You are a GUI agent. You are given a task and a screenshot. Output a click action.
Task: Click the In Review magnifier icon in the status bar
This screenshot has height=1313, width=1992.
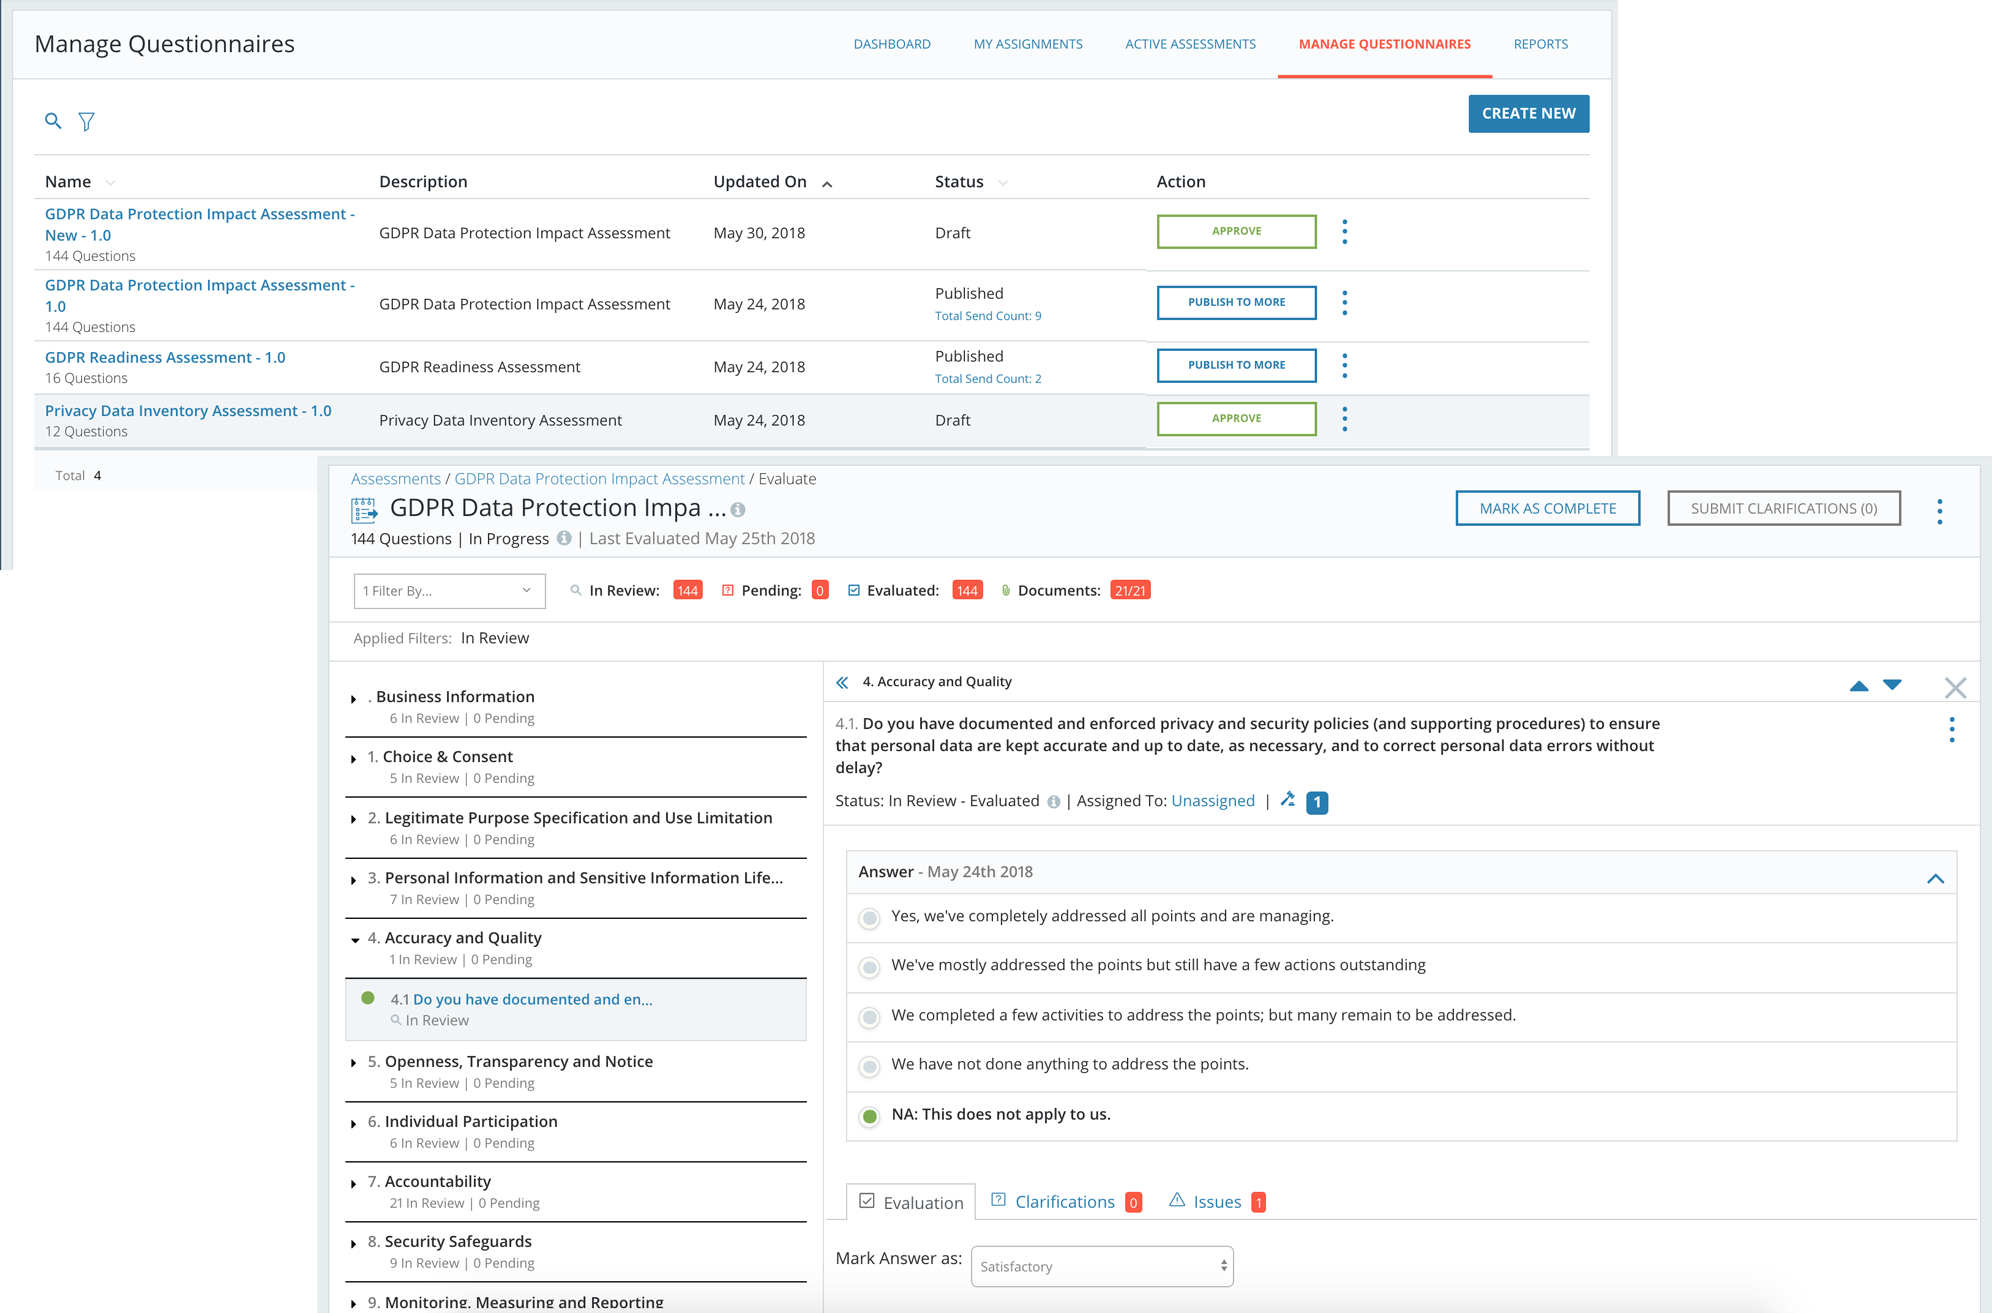[576, 591]
